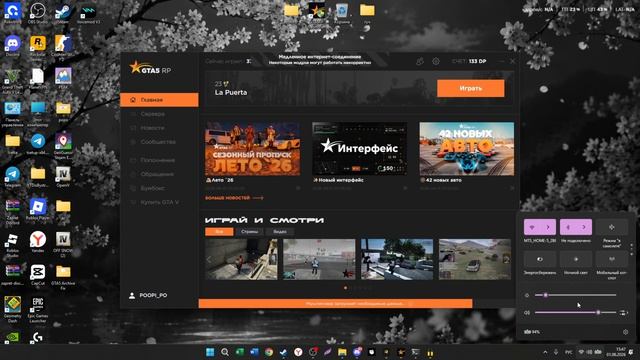Click the POOPI_PO profile at sidebar bottom
This screenshot has height=360, width=640.
click(148, 295)
